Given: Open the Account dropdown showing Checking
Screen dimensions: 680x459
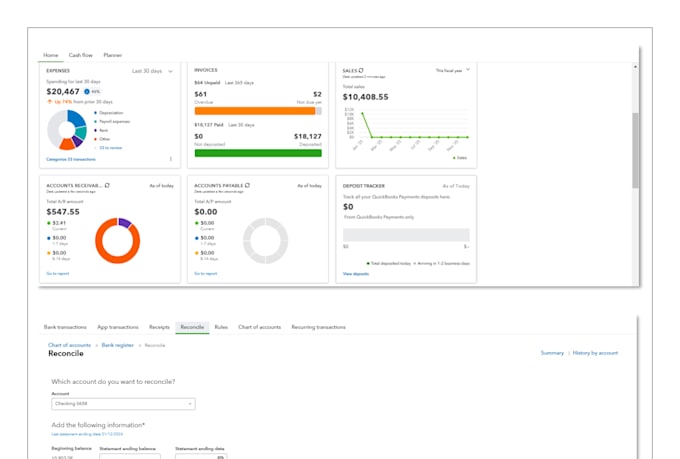Looking at the screenshot, I should (123, 404).
